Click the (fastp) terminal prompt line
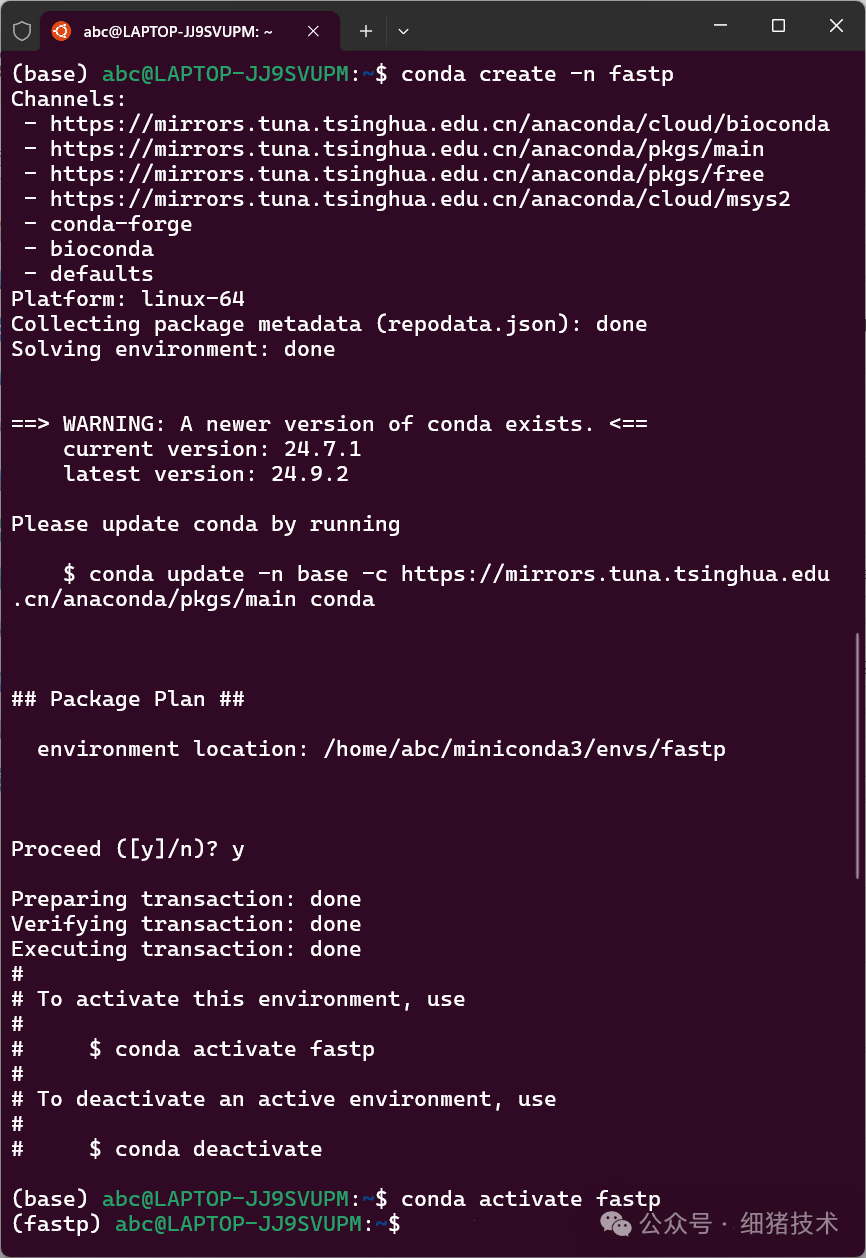Viewport: 866px width, 1258px height. (200, 1223)
